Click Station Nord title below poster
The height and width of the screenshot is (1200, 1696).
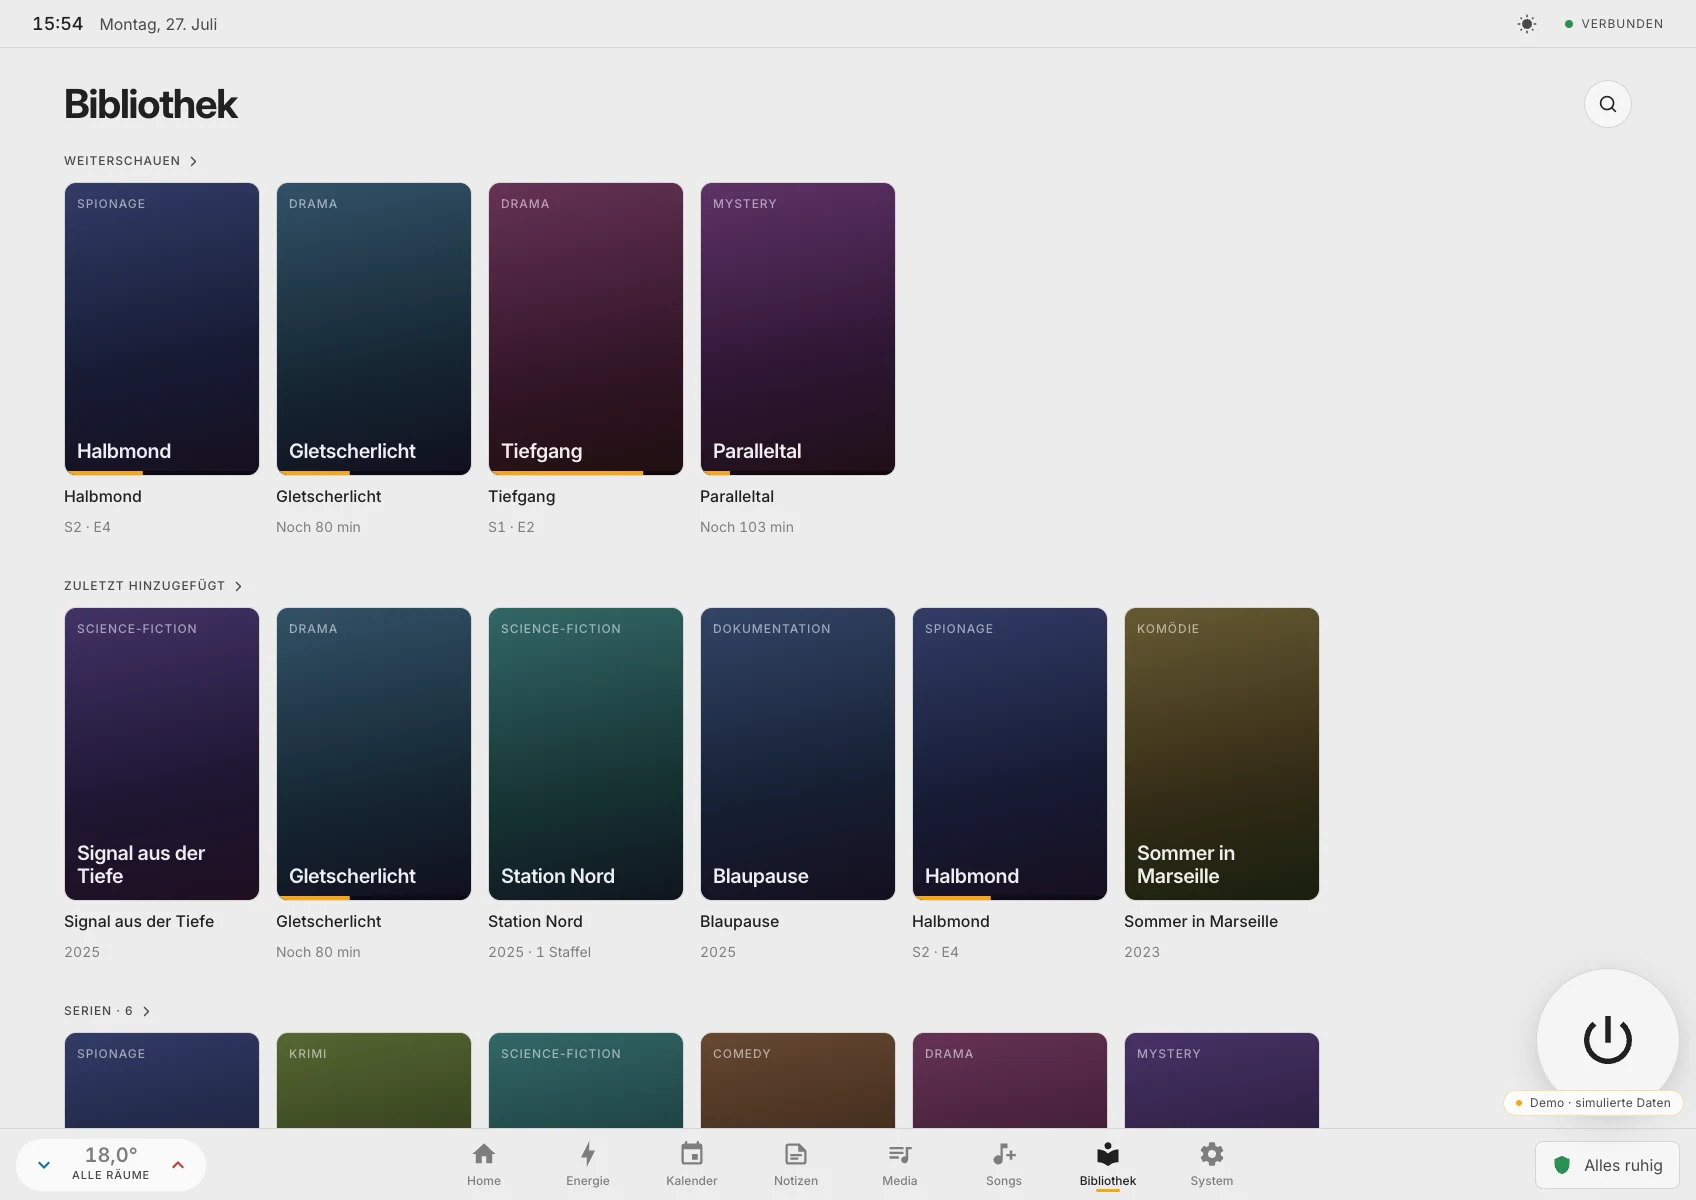535,921
